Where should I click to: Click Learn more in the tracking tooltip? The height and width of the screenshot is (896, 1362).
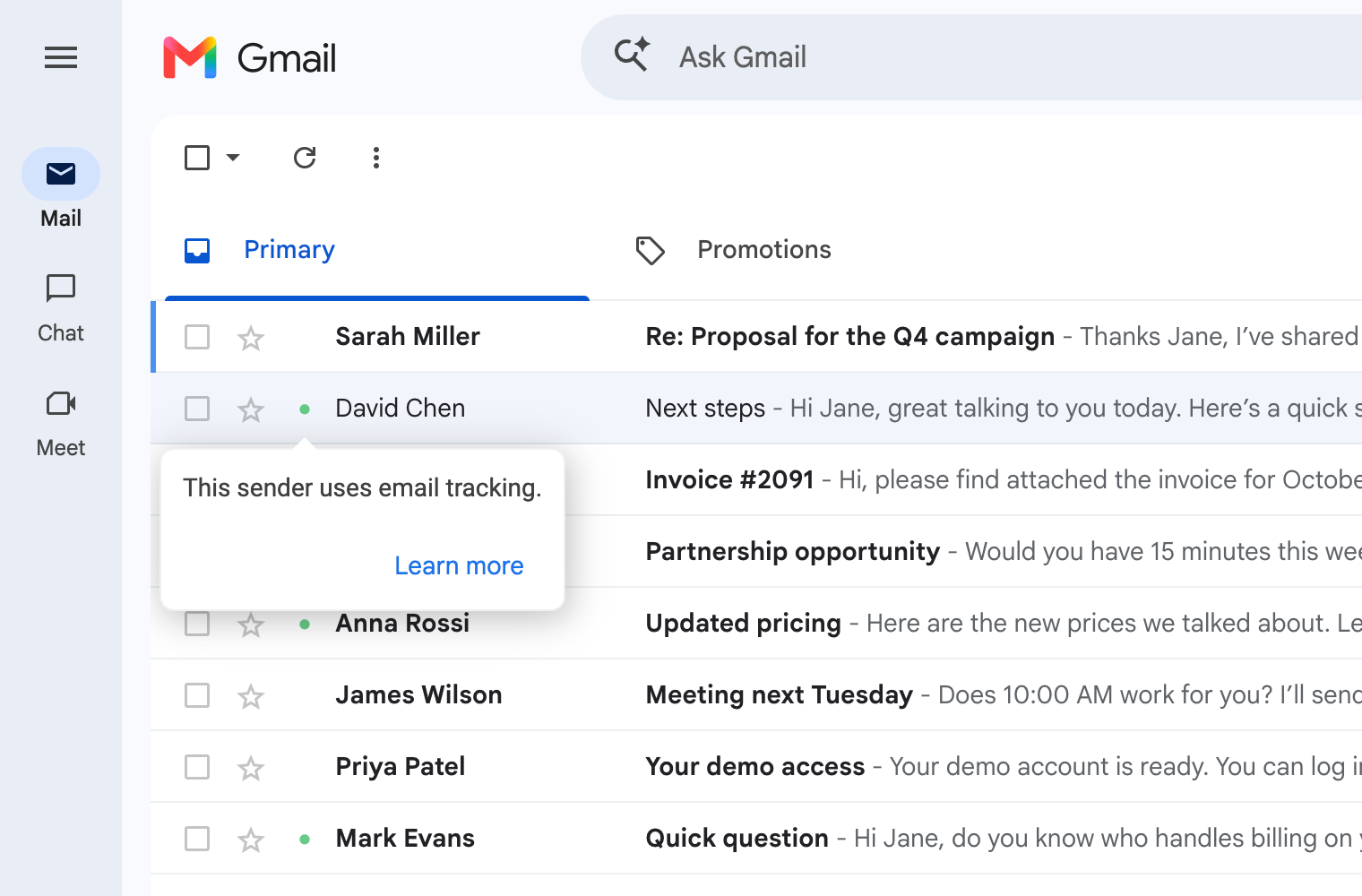tap(459, 566)
